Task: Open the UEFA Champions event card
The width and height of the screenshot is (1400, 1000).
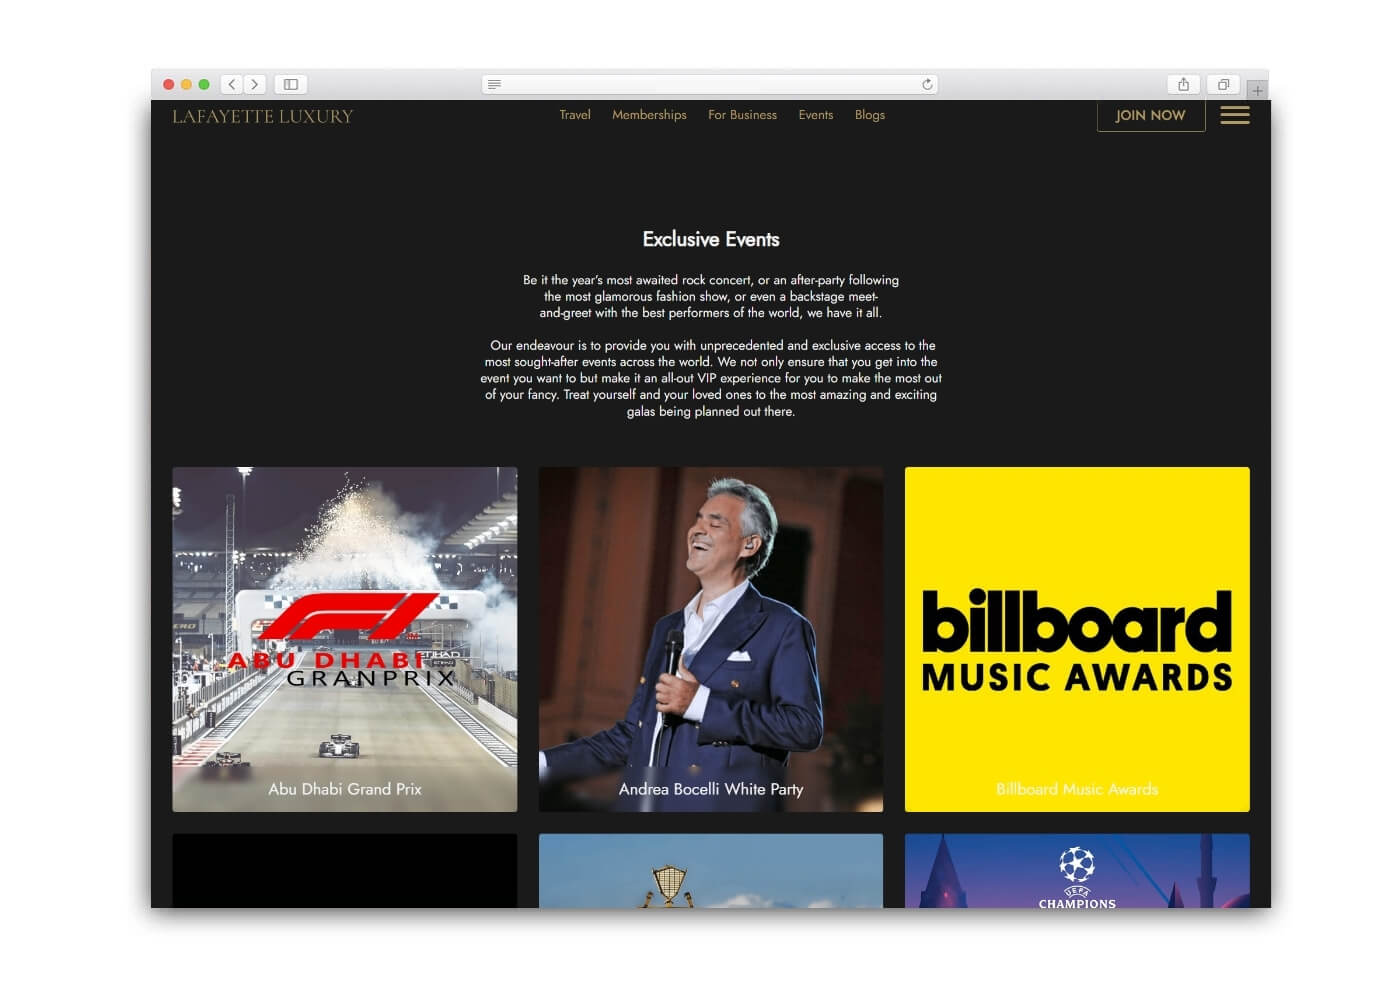Action: pos(1077,871)
